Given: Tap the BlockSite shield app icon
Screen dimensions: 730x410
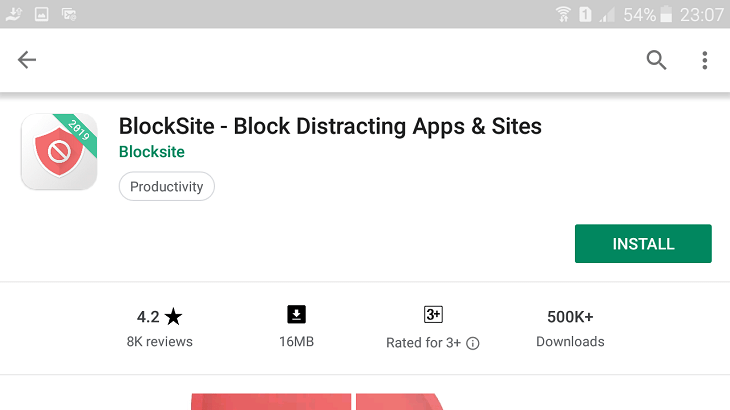Looking at the screenshot, I should (x=59, y=152).
